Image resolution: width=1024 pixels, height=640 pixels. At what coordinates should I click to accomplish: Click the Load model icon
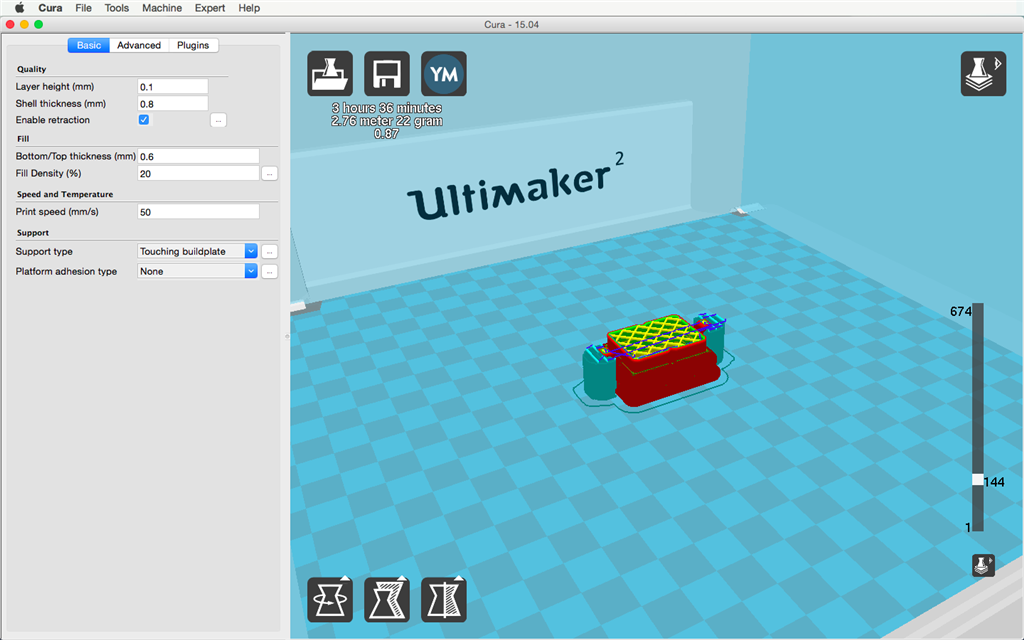(330, 74)
